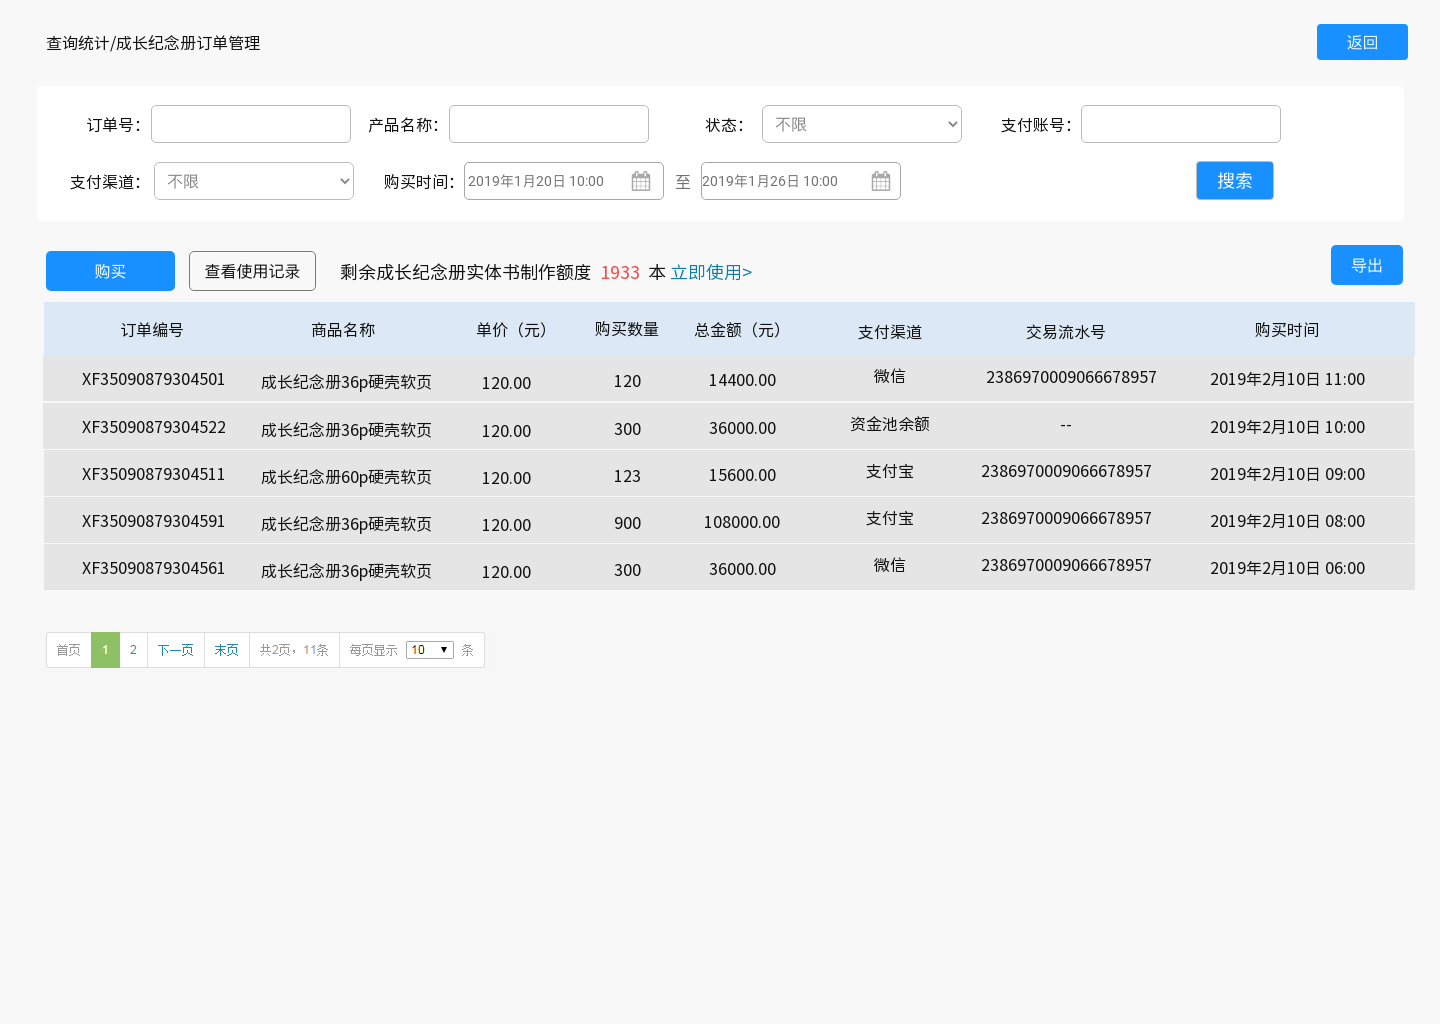The height and width of the screenshot is (1024, 1440).
Task: Go to page 2
Action: [x=133, y=650]
